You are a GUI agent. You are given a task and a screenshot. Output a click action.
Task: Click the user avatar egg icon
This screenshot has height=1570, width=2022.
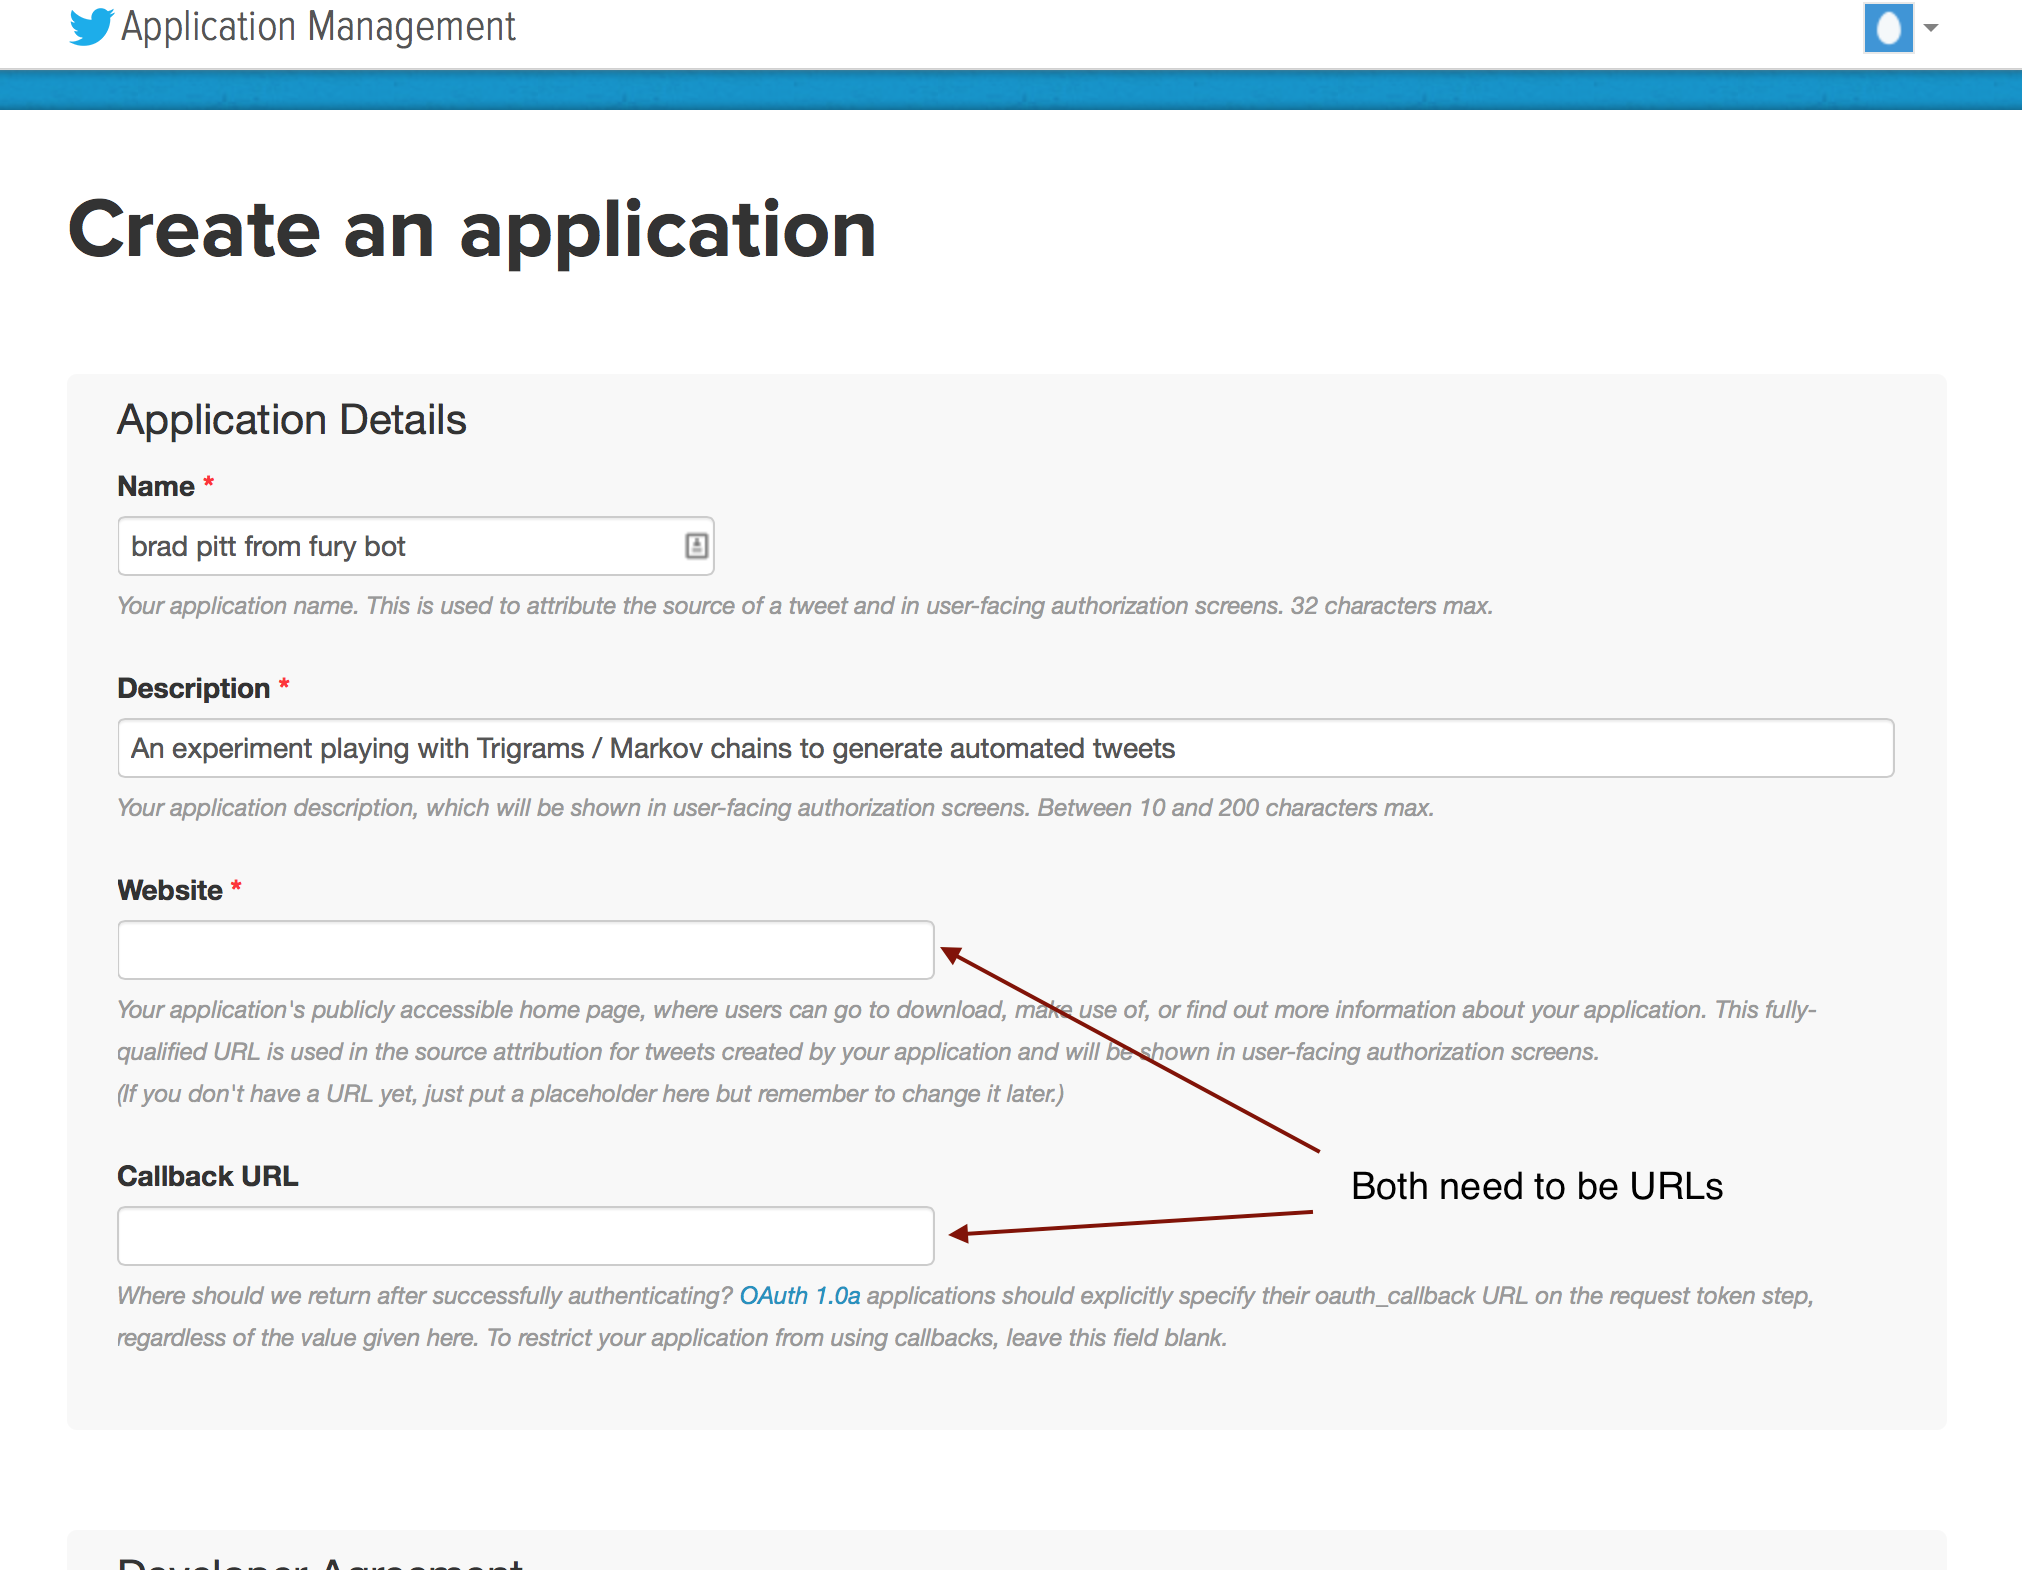pos(1887,28)
